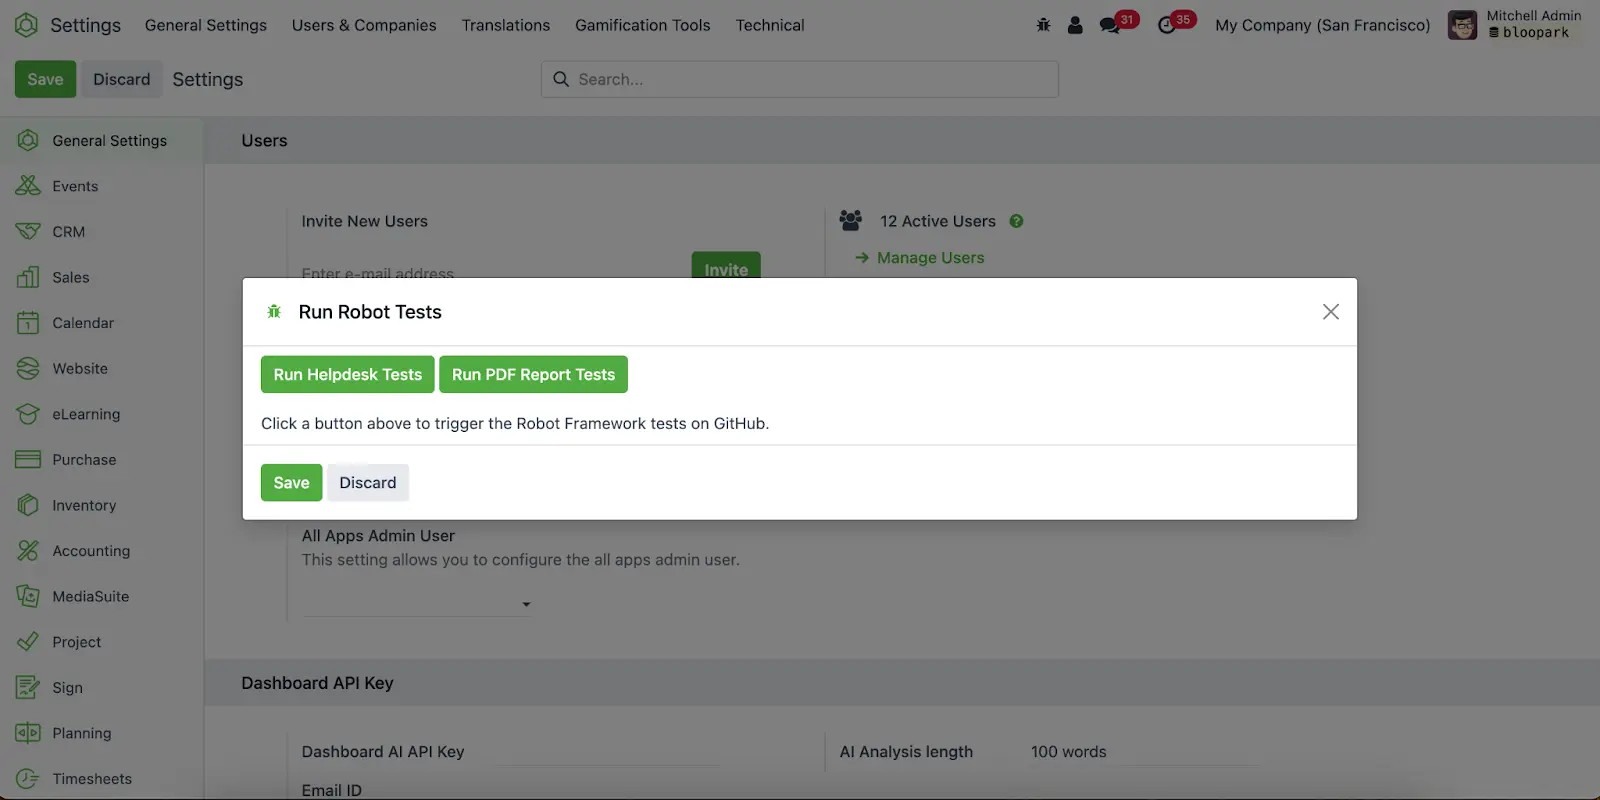Click the Timesheets sidebar icon

(28, 779)
